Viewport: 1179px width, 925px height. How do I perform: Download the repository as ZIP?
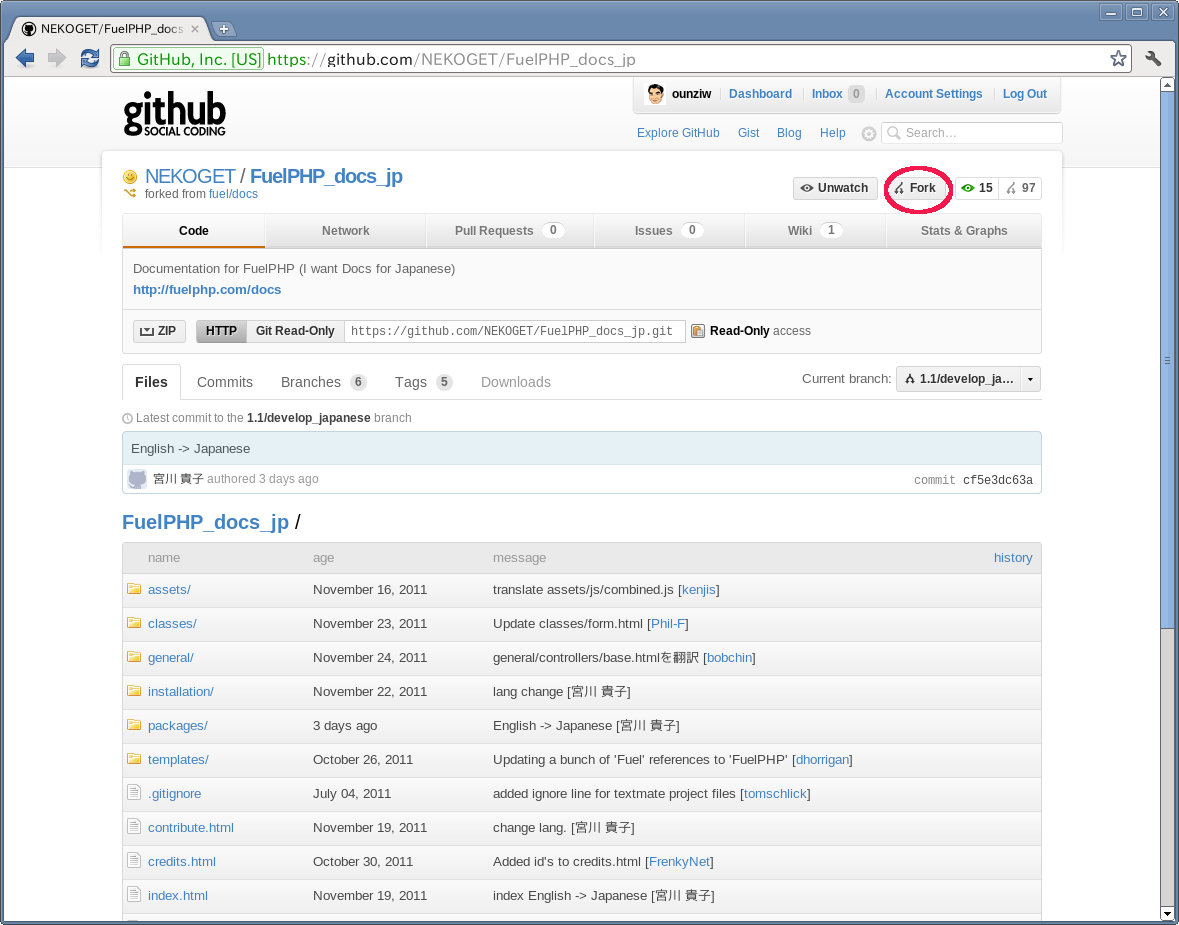[x=159, y=331]
